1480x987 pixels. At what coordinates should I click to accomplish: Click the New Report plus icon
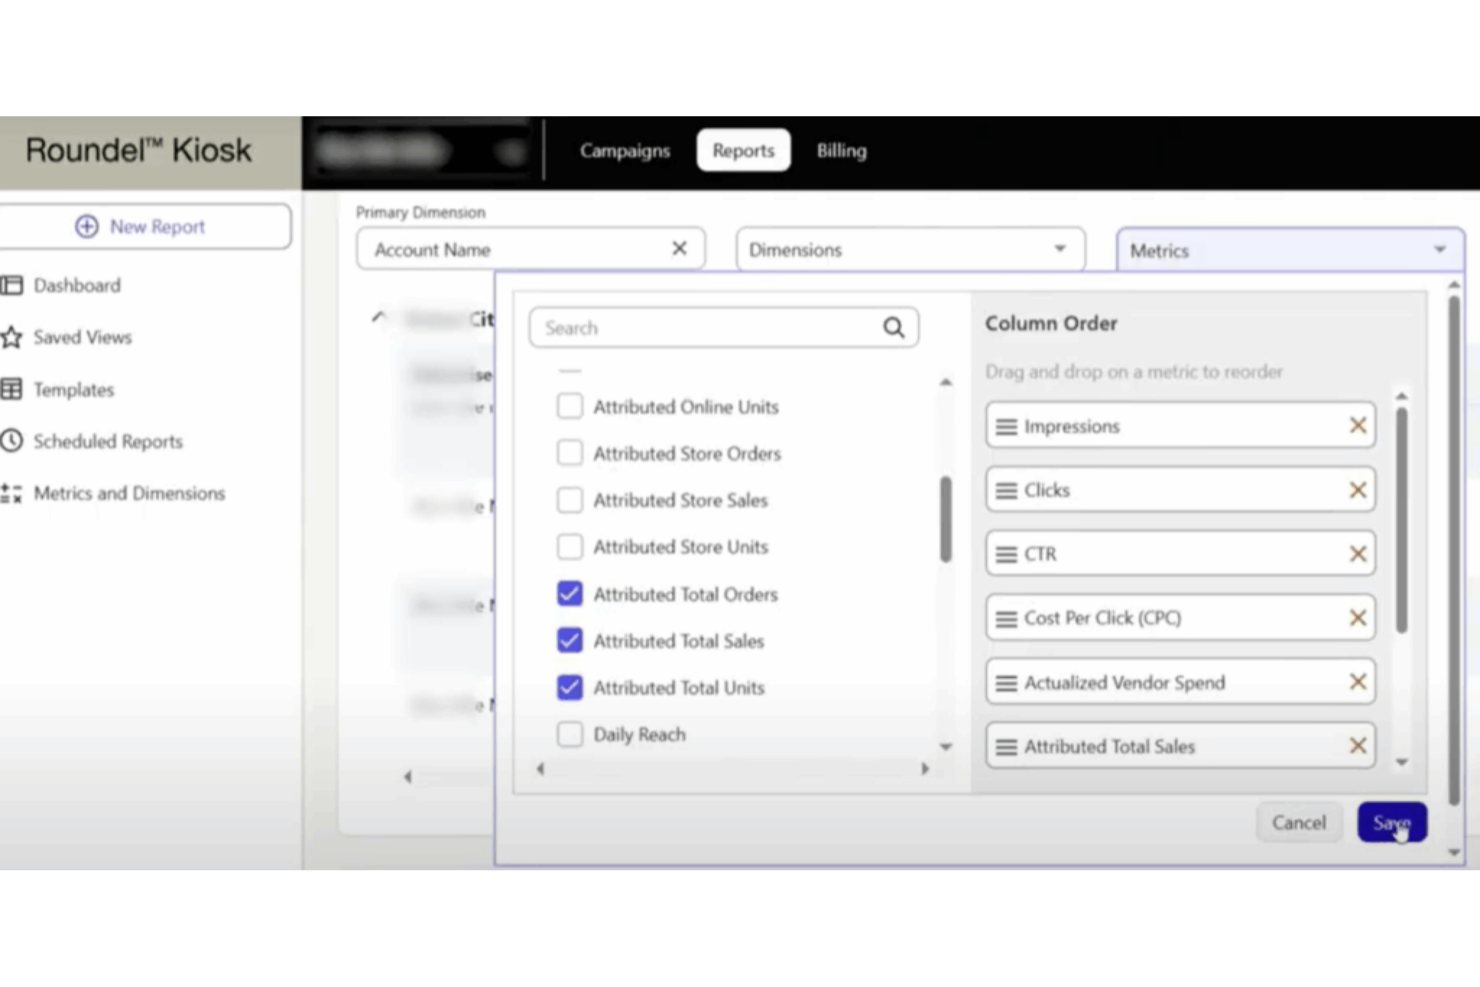[x=87, y=226]
